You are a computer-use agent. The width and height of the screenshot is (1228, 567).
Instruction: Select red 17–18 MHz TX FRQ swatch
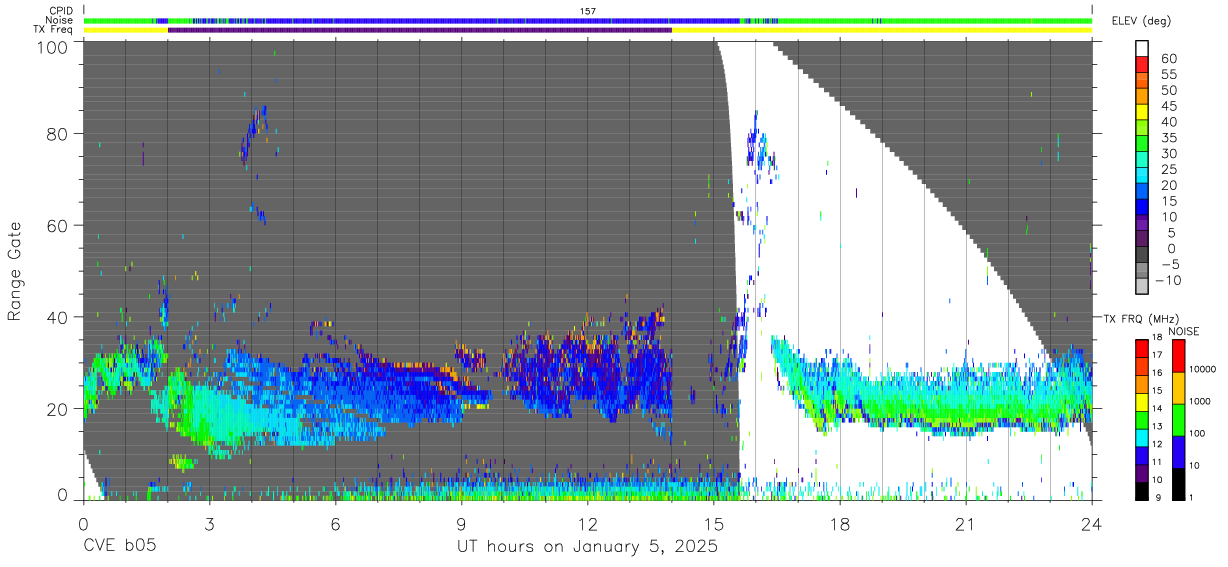point(1142,347)
